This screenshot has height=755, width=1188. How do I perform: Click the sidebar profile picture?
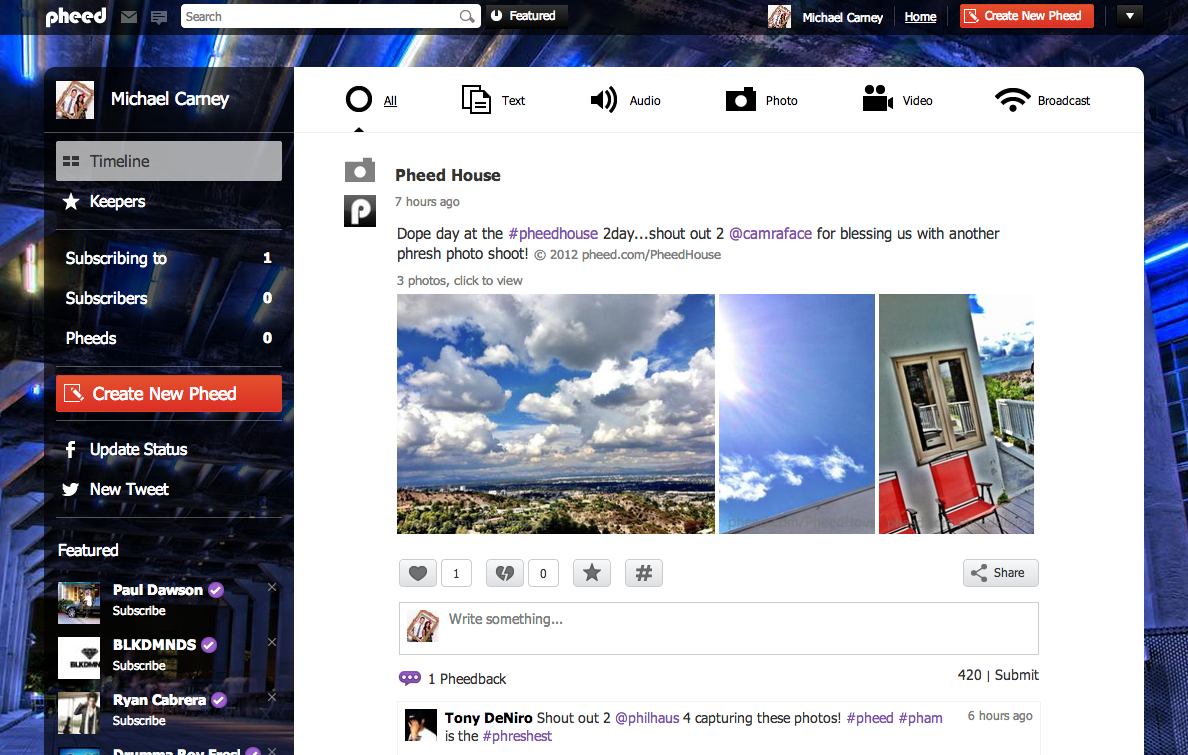tap(75, 100)
